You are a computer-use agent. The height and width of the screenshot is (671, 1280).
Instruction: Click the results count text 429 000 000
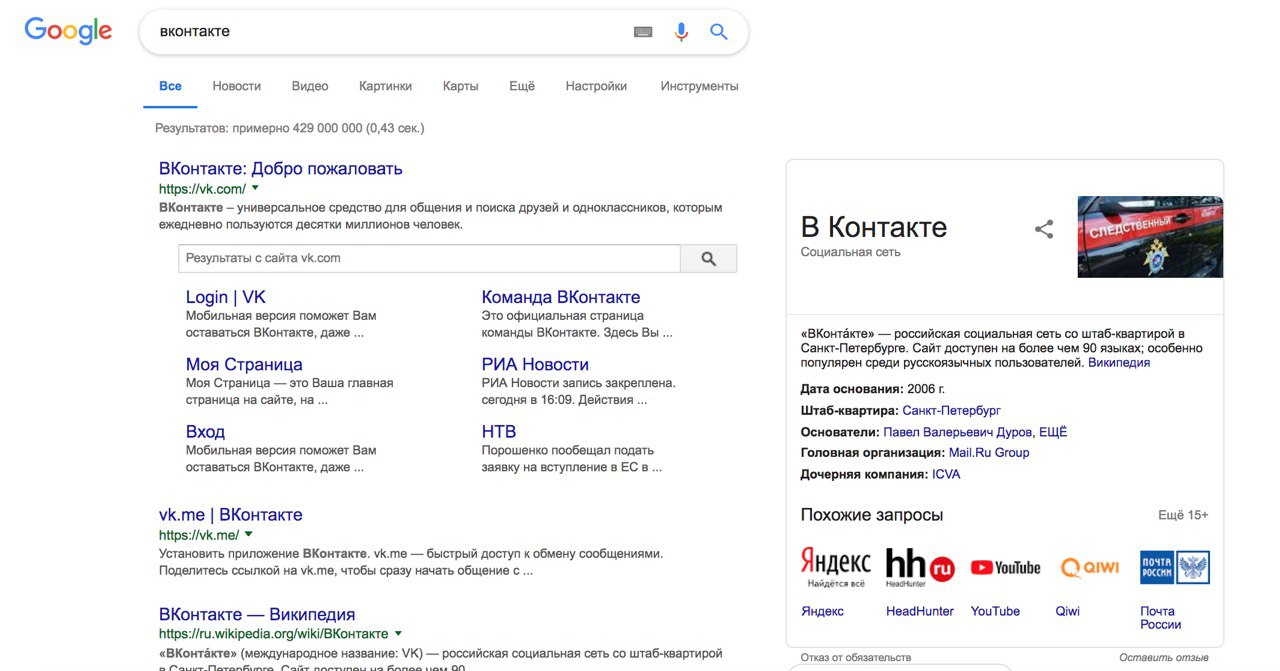289,128
